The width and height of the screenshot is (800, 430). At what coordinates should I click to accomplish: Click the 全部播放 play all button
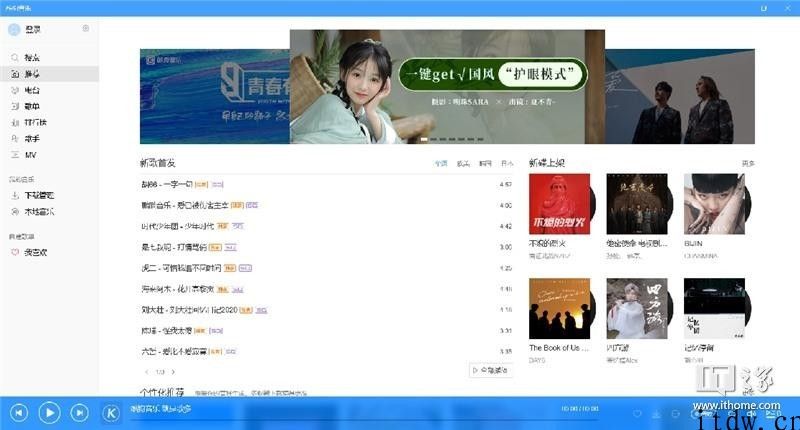[490, 370]
